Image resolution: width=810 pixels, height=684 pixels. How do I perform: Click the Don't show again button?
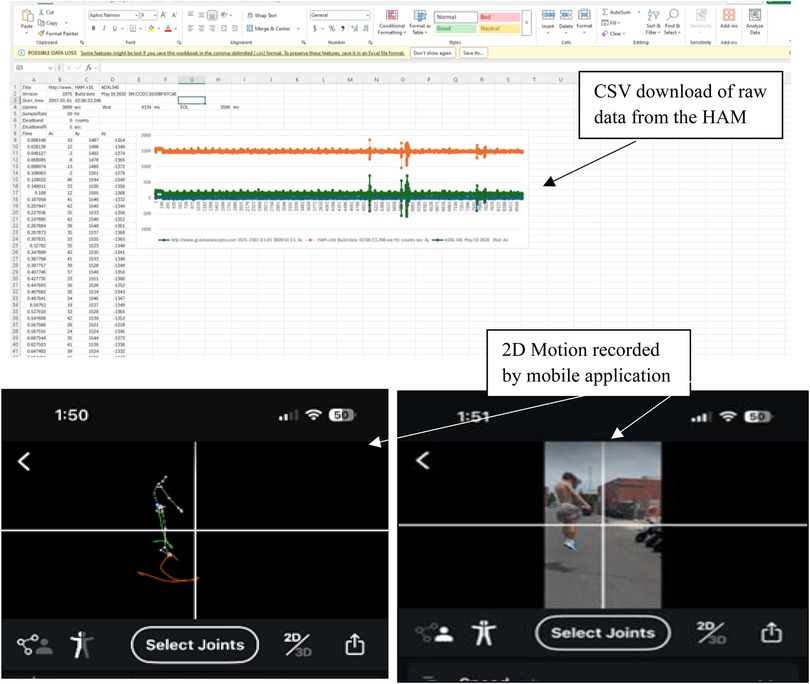(431, 52)
